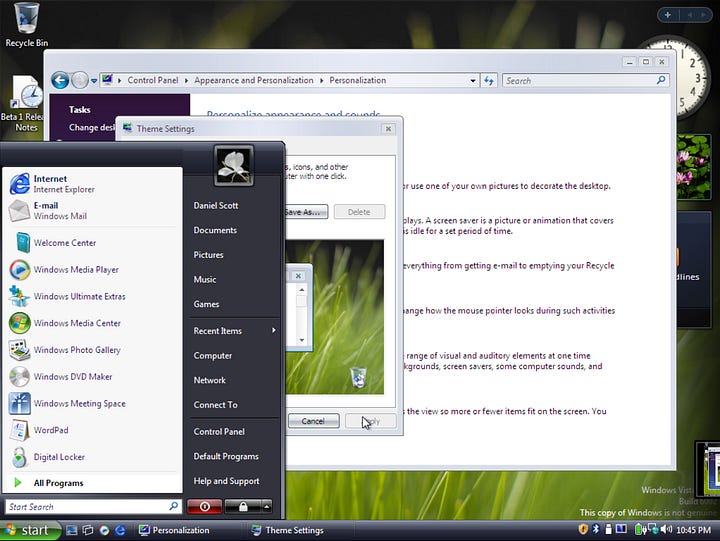Click the theme preview desktop image
This screenshot has width=720, height=541.
[335, 317]
